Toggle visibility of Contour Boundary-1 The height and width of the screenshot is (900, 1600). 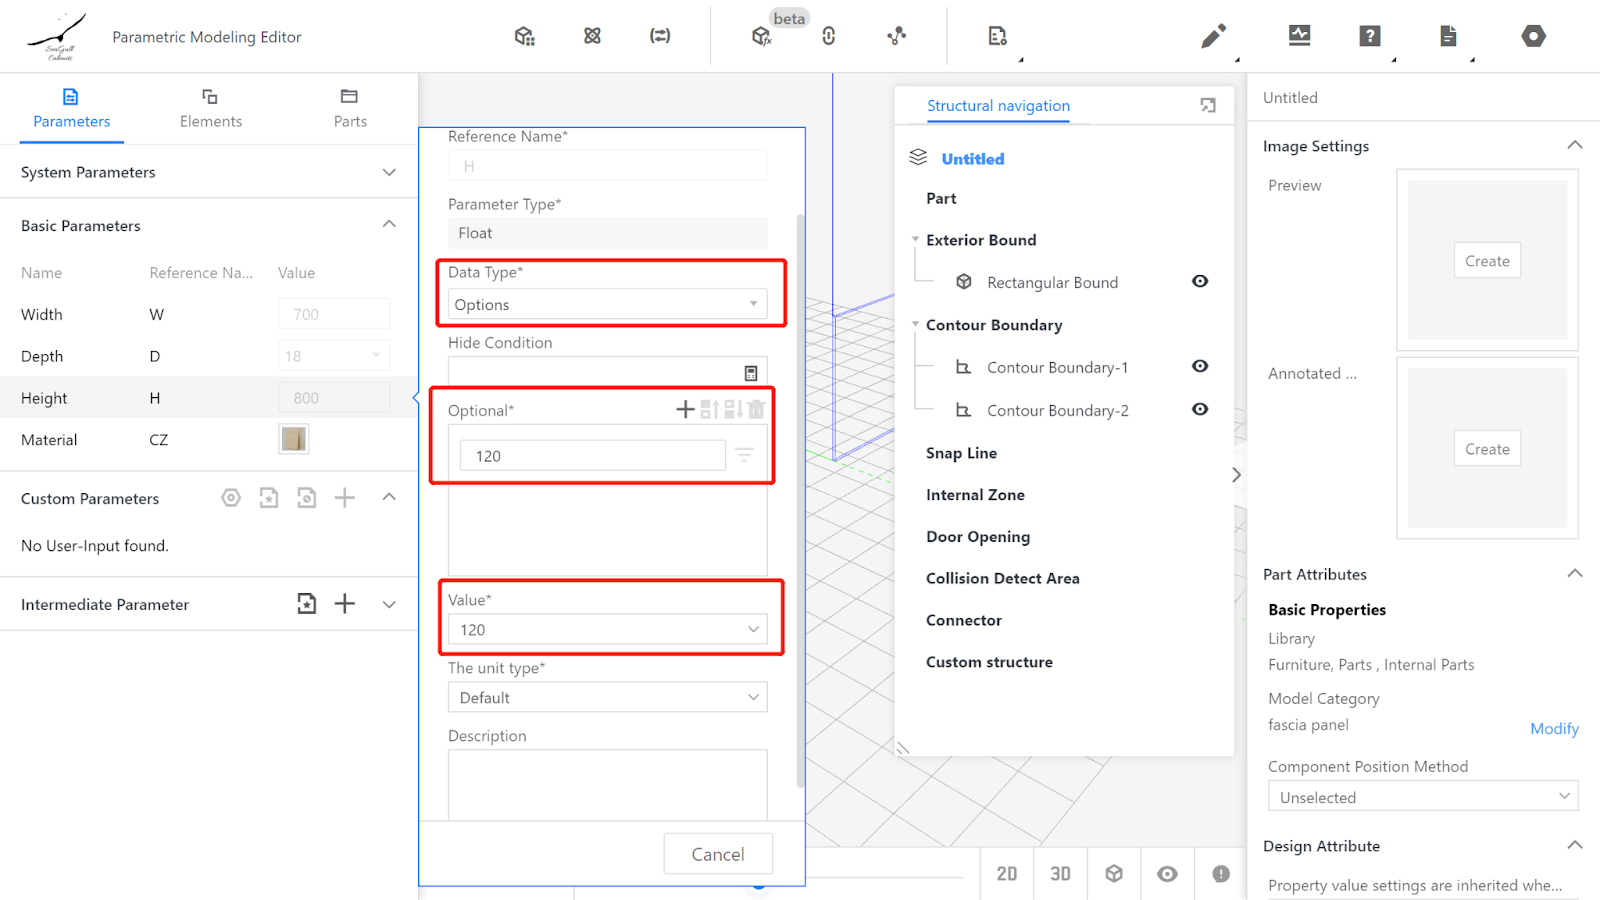[1200, 367]
